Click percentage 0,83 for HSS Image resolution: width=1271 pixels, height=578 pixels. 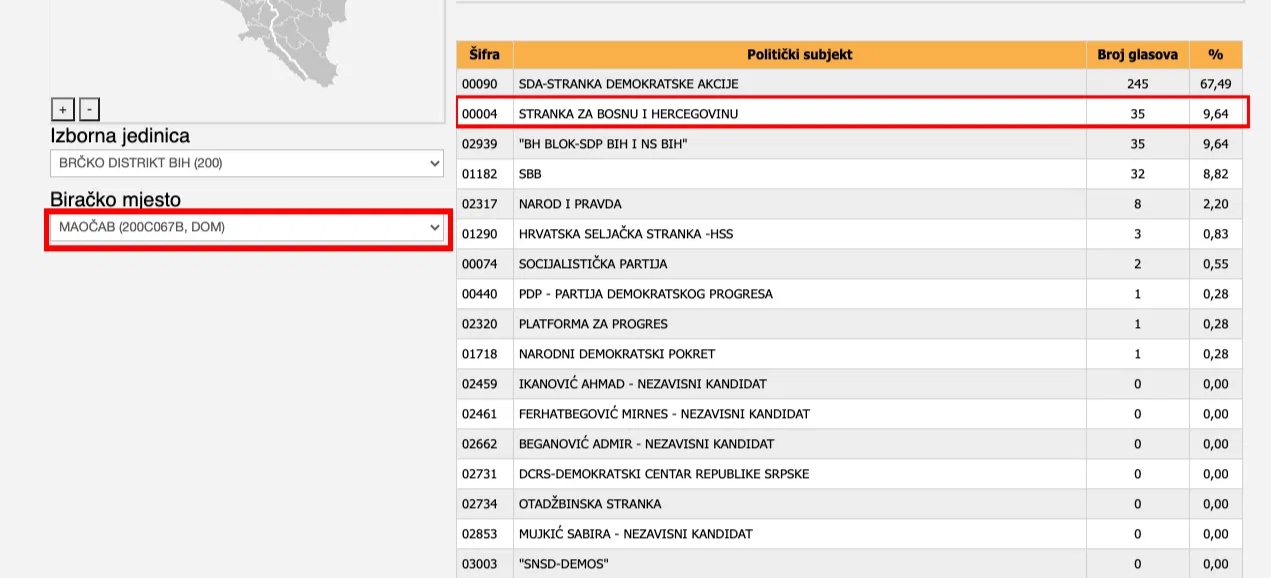[x=1216, y=234]
